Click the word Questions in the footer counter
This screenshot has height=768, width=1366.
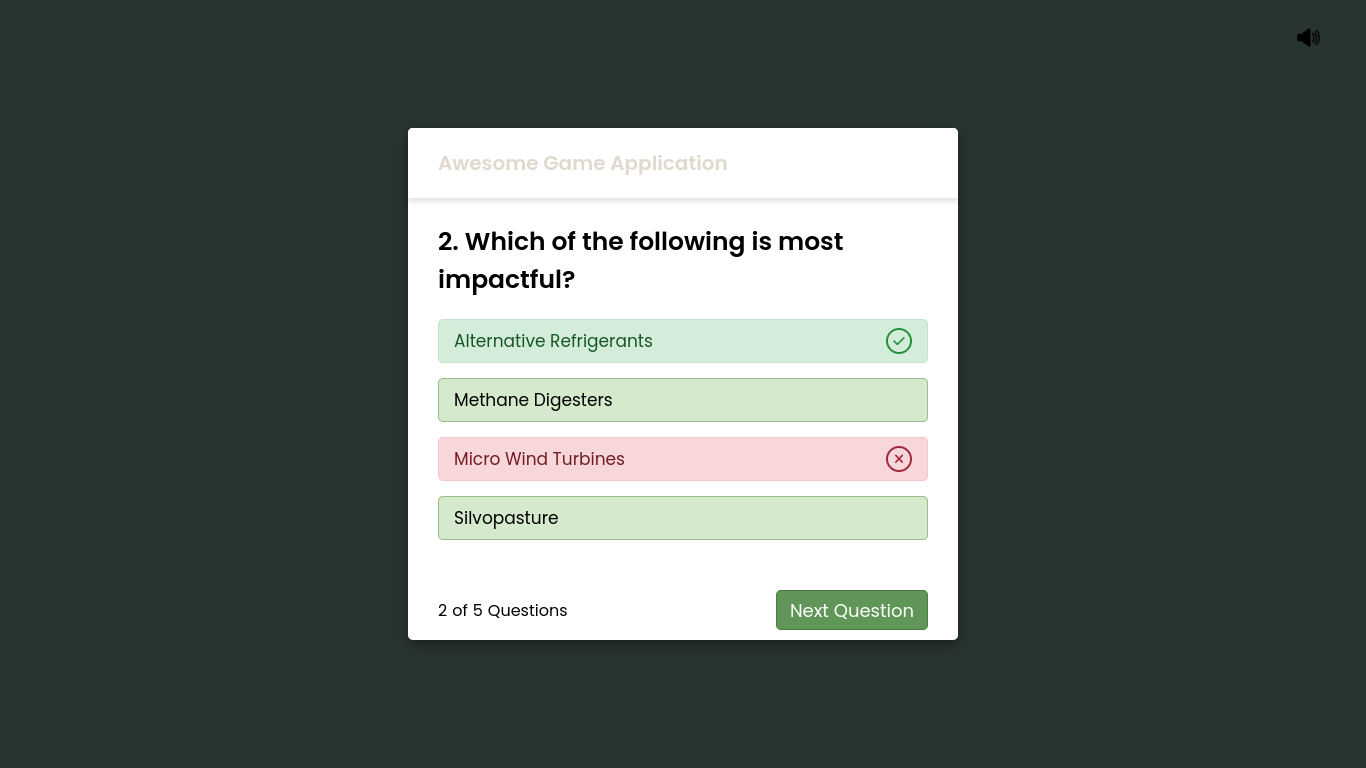pos(527,610)
